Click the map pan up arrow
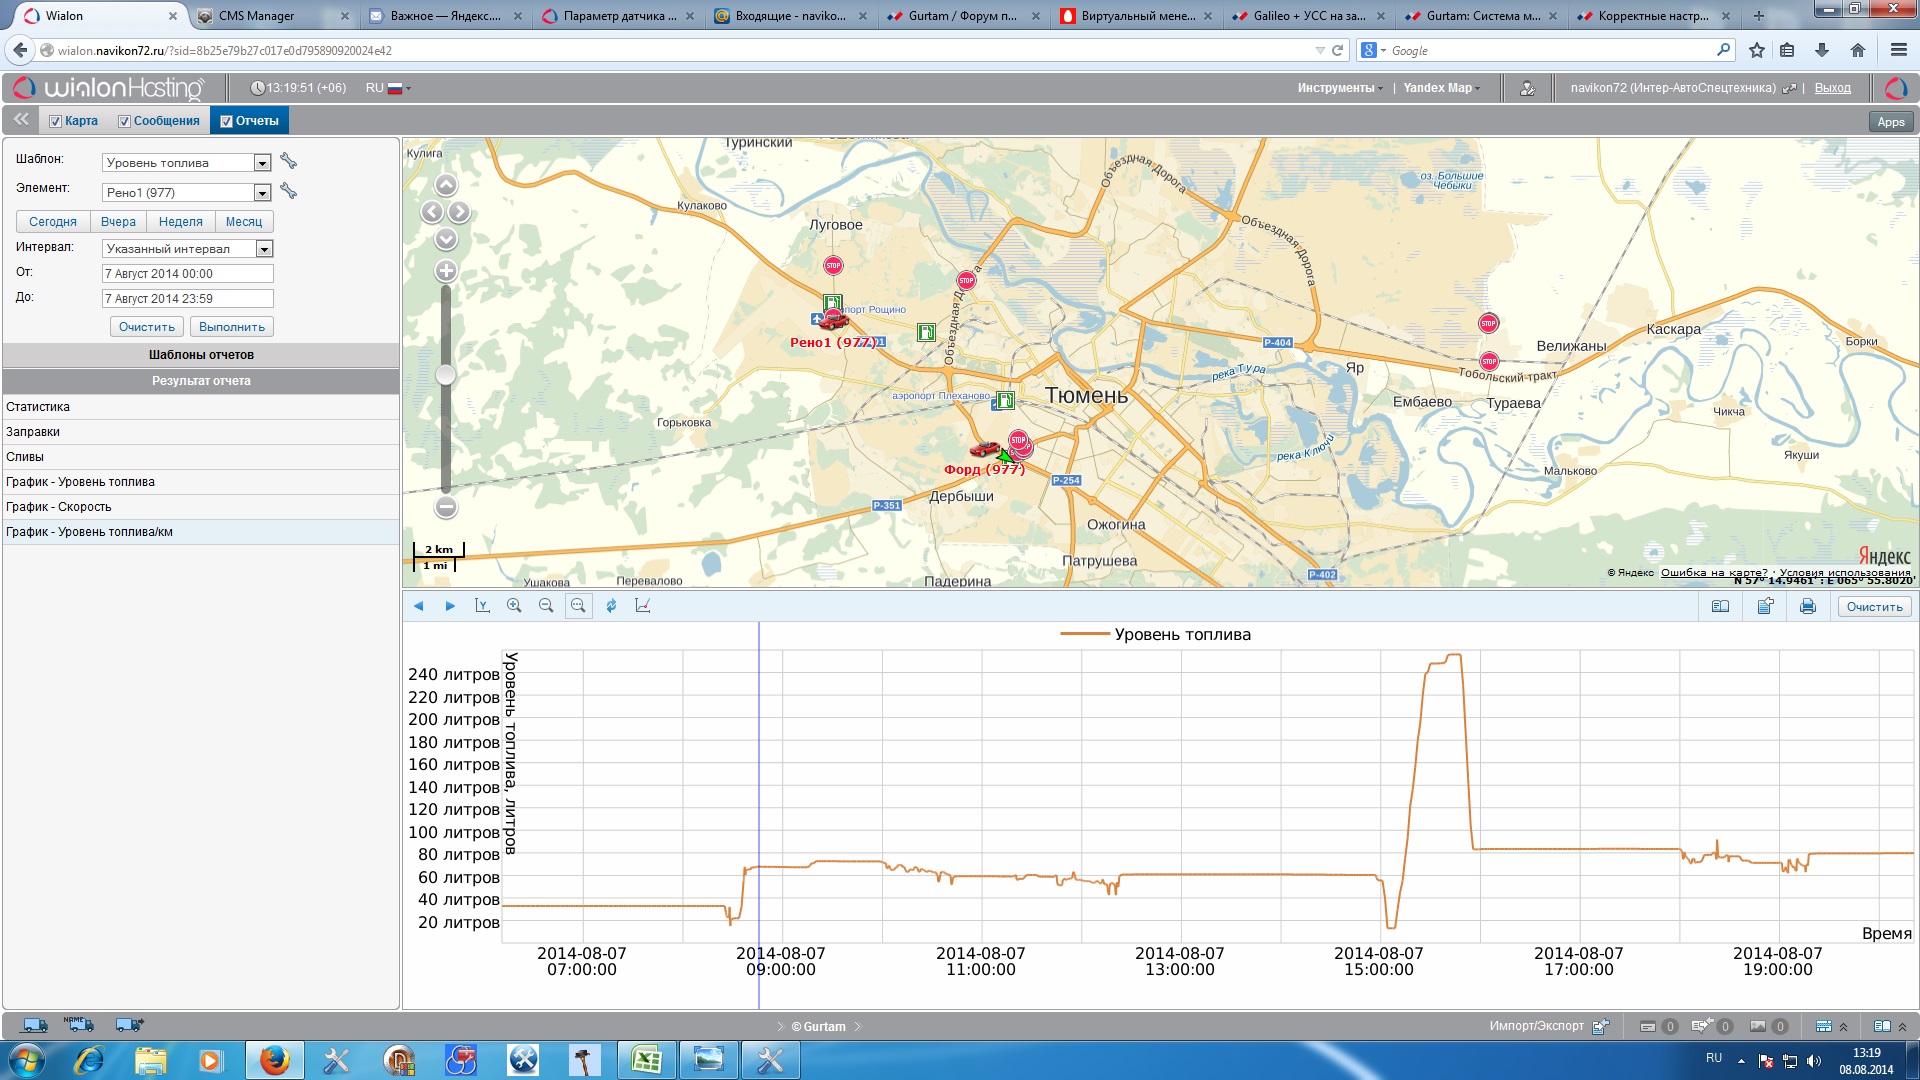Screen dimensions: 1920x1080 pyautogui.click(x=446, y=185)
